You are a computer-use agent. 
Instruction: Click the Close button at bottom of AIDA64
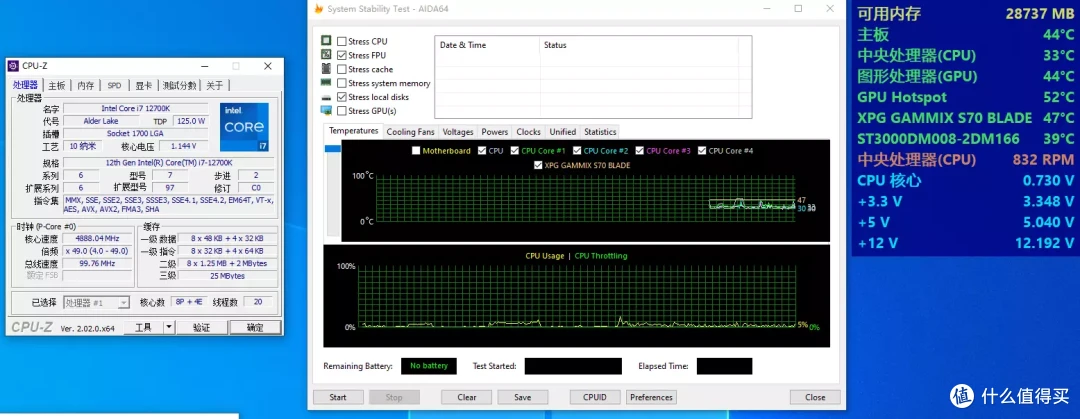816,397
